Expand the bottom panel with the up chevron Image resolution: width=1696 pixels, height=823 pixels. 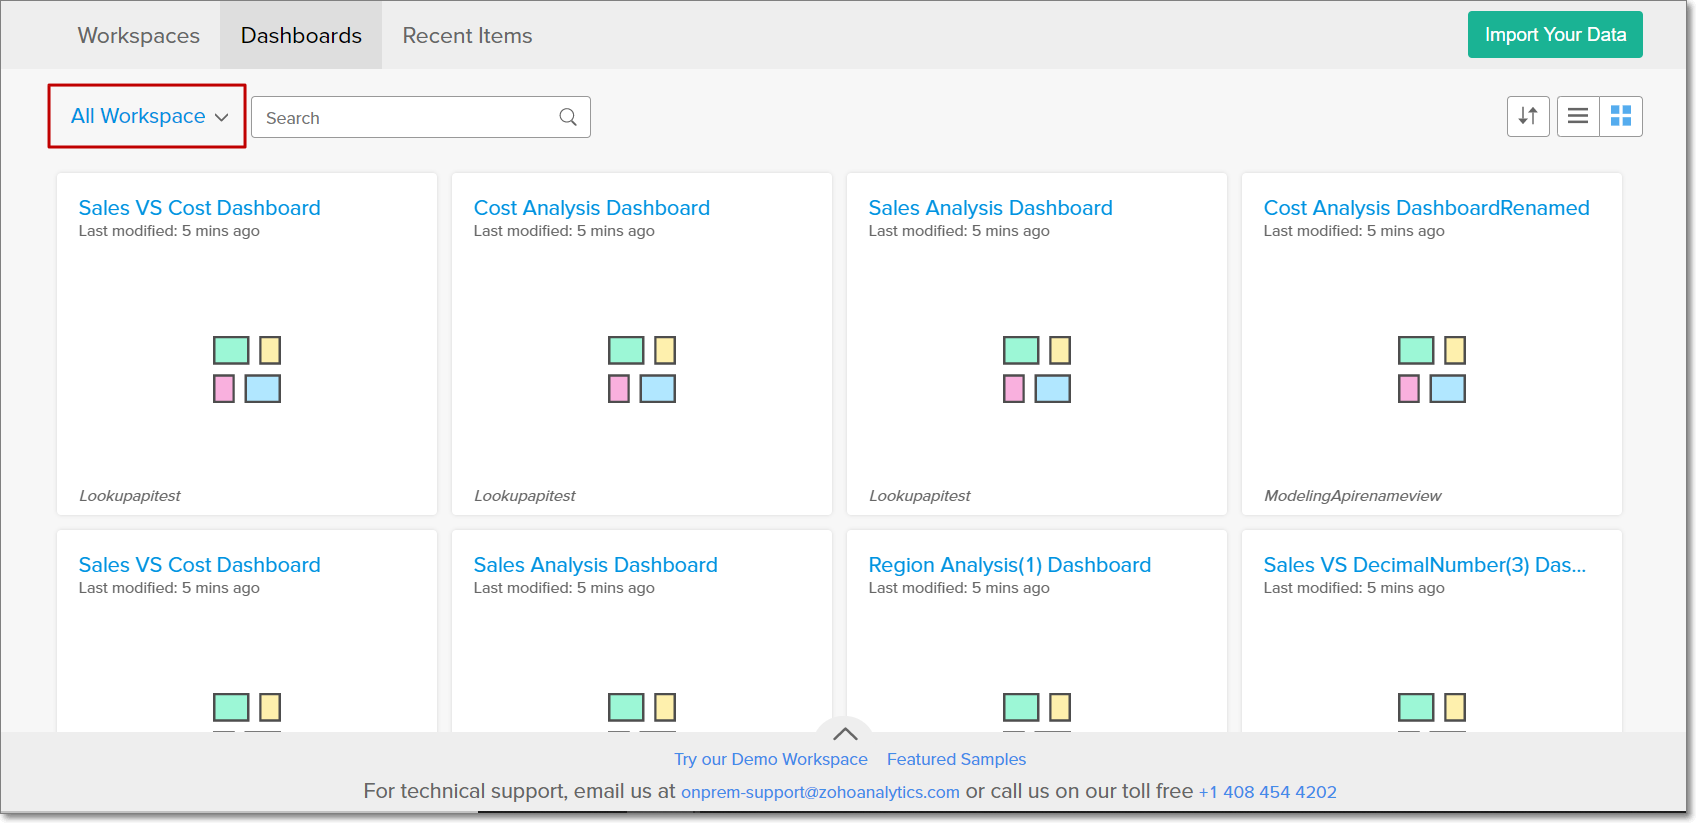(845, 733)
